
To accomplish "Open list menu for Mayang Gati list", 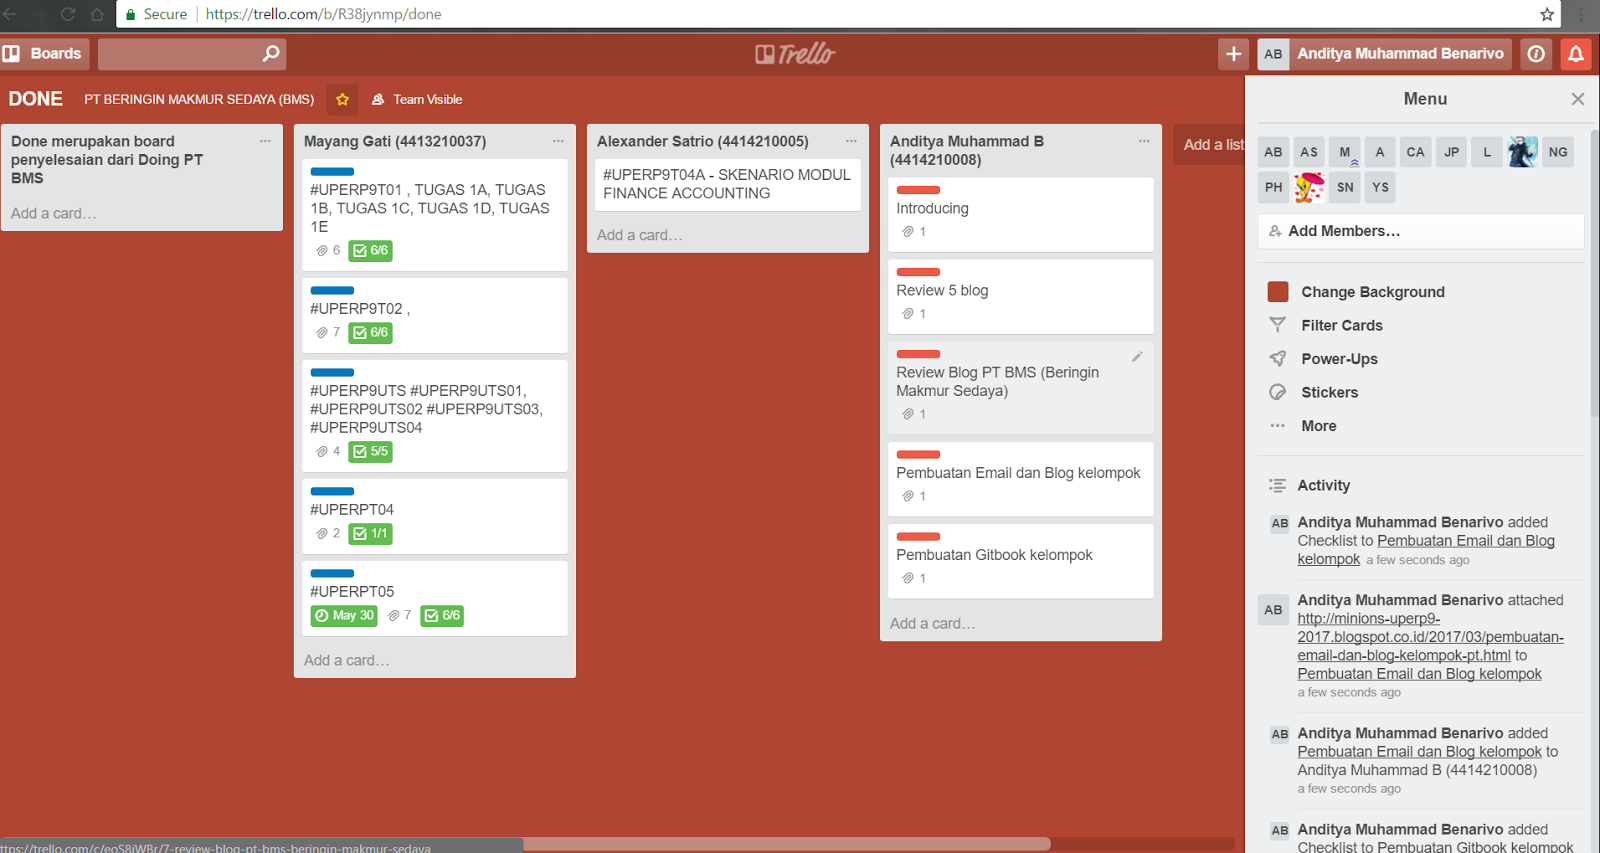I will (x=558, y=141).
